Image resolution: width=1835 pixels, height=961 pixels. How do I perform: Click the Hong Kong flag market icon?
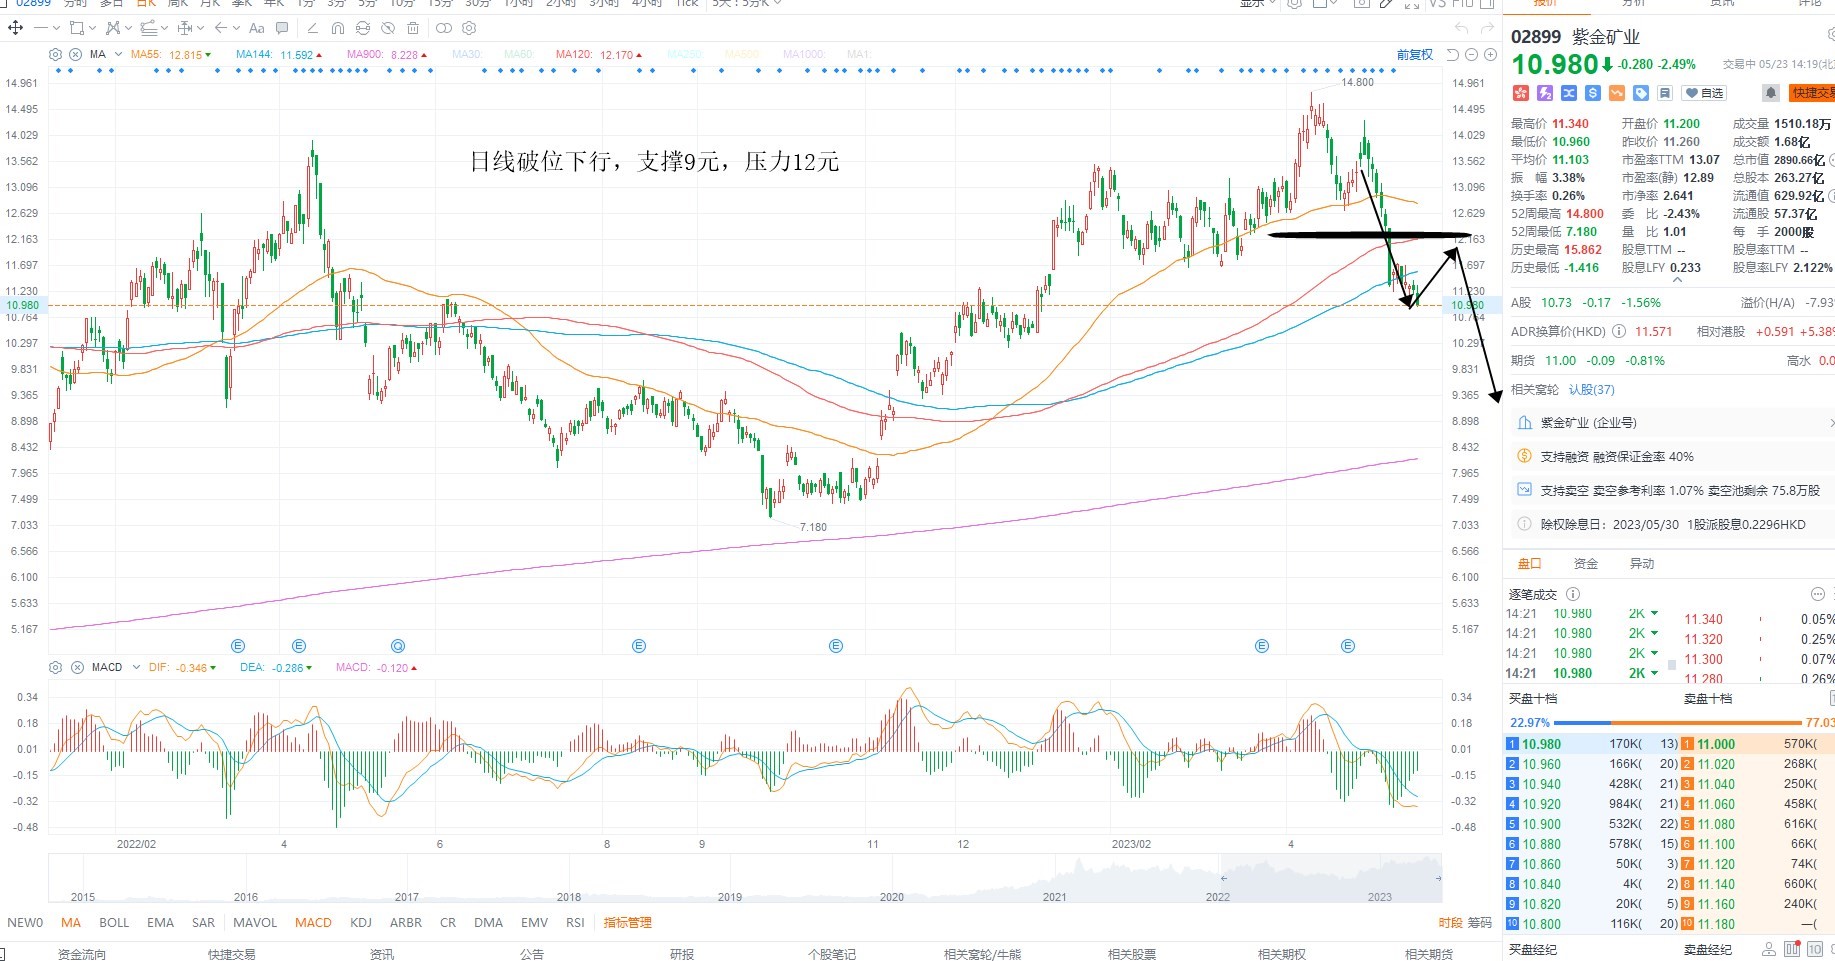(1521, 93)
